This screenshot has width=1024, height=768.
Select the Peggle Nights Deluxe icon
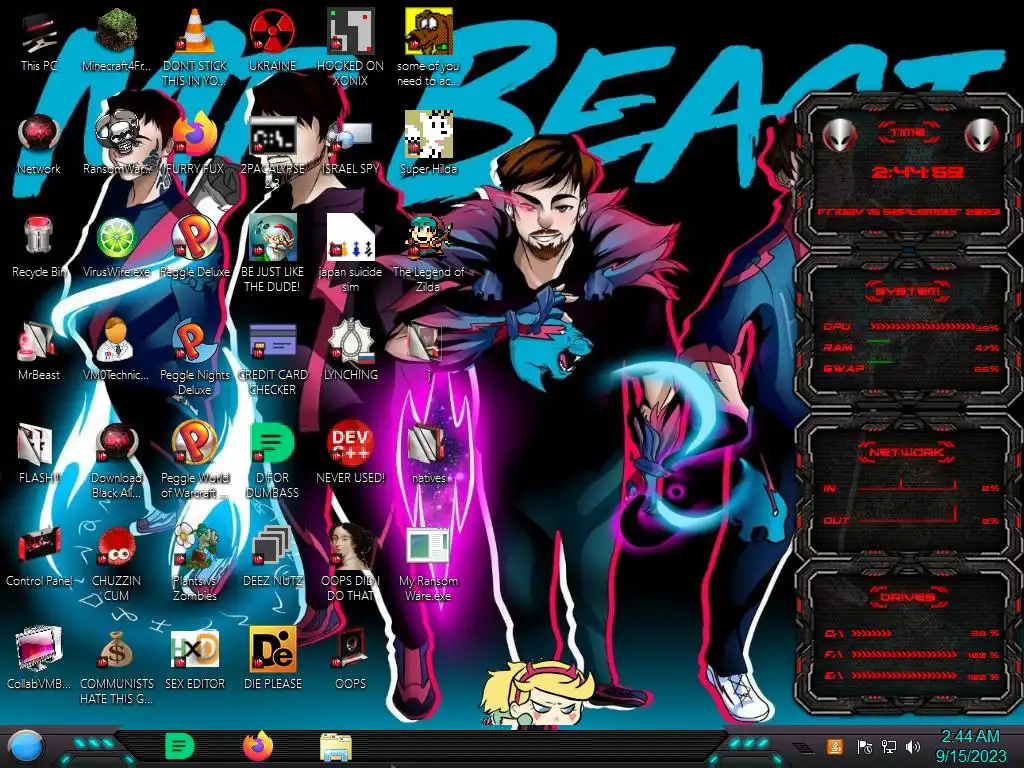pyautogui.click(x=195, y=341)
